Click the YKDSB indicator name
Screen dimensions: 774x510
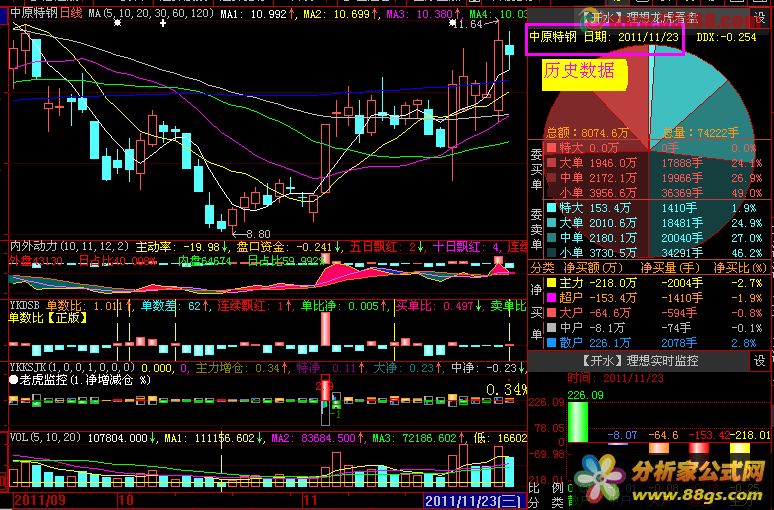click(x=25, y=306)
